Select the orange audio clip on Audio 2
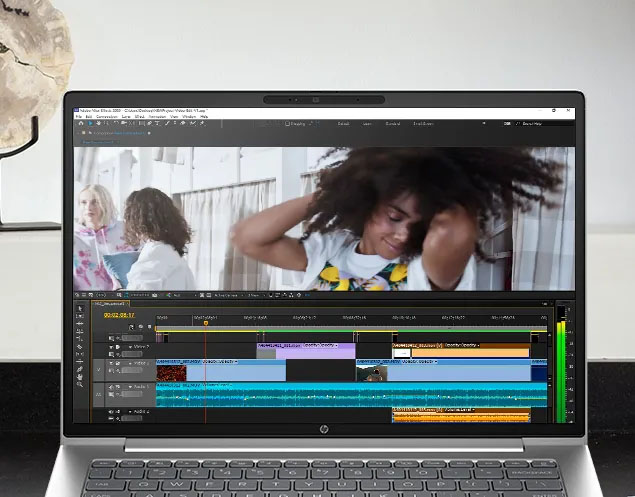This screenshot has width=635, height=497. (x=461, y=415)
